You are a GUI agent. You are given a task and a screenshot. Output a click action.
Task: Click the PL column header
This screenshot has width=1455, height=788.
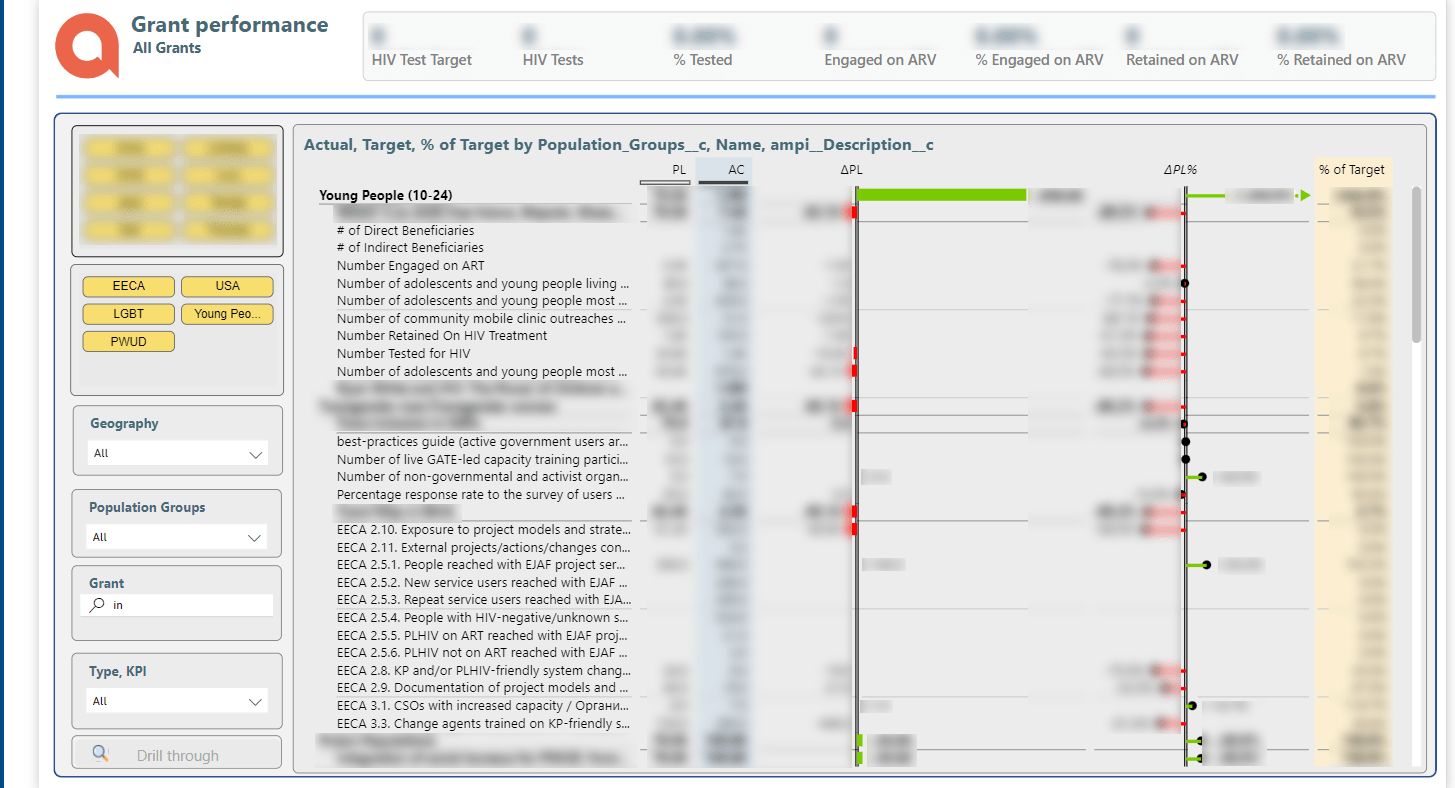[x=679, y=170]
